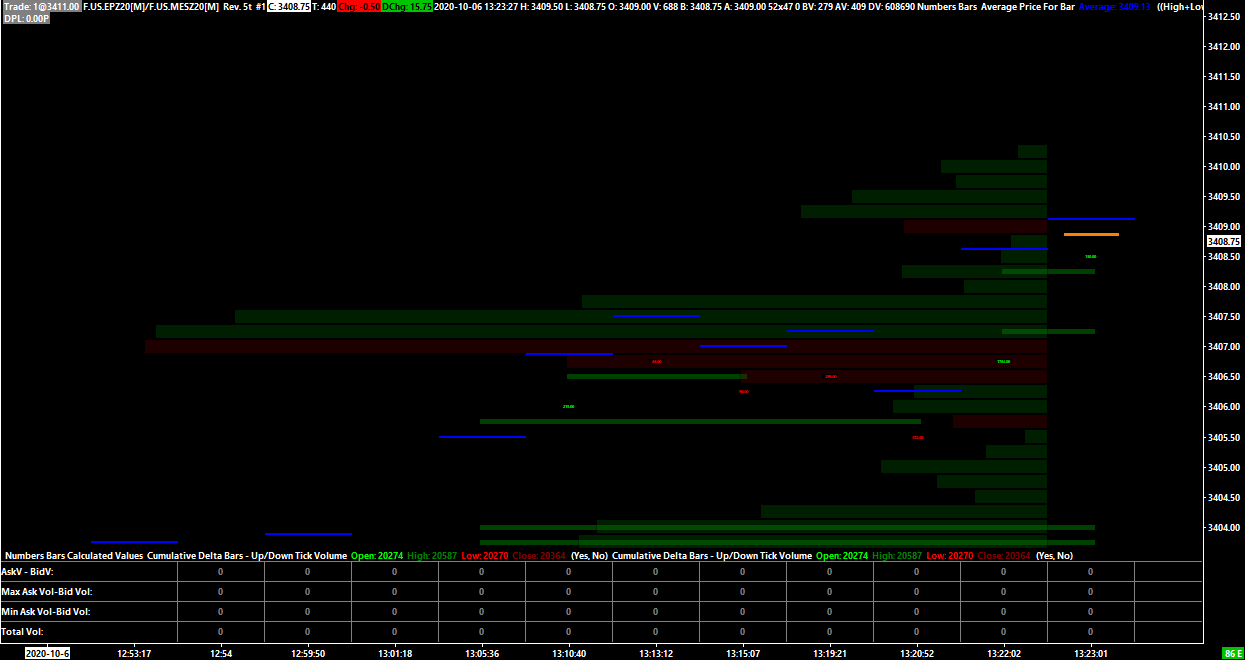Viewport: 1245px width, 660px height.
Task: Click the highlighted 3408.75 current price marker on scale
Action: [1224, 241]
